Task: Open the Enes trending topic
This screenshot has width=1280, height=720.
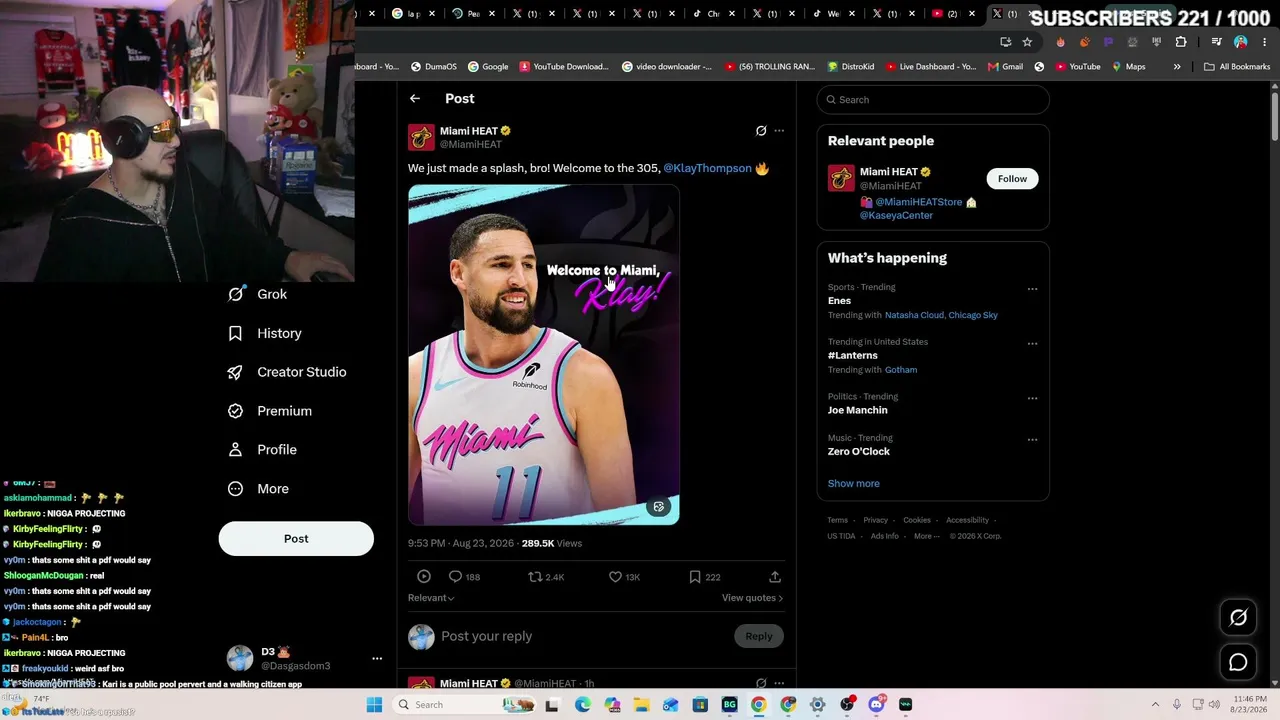Action: 839,301
